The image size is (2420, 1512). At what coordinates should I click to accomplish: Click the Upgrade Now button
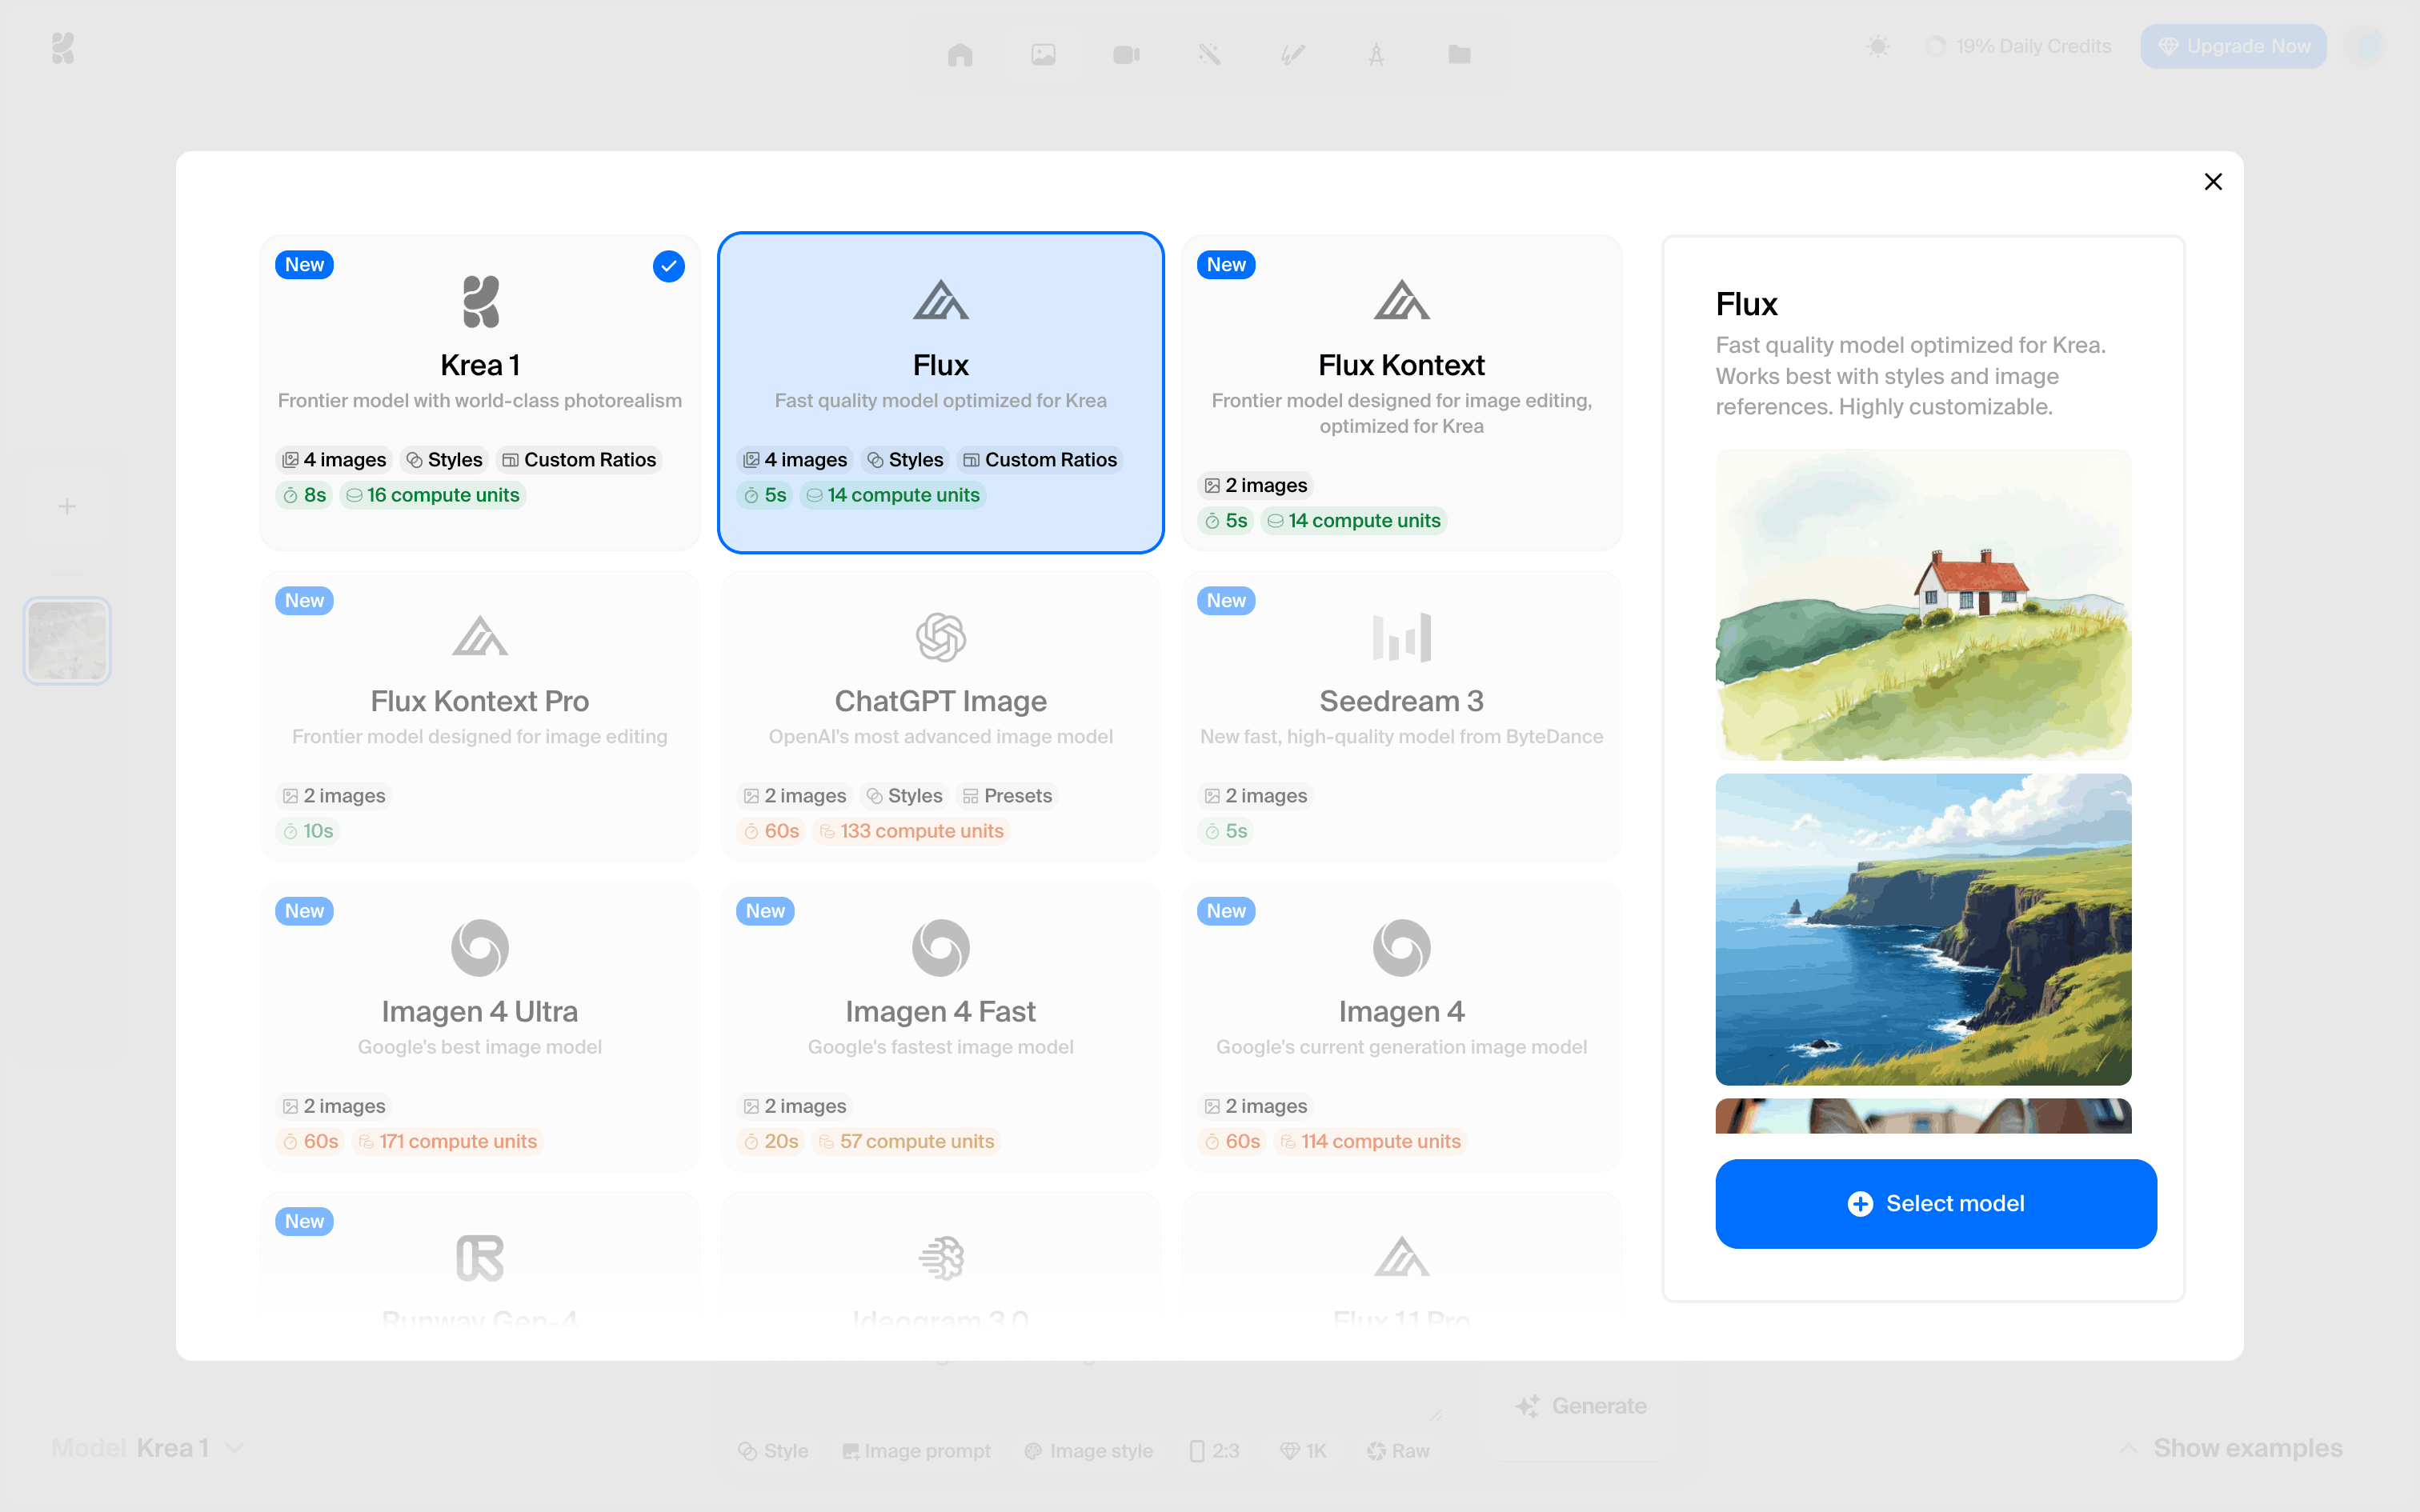(x=2233, y=47)
